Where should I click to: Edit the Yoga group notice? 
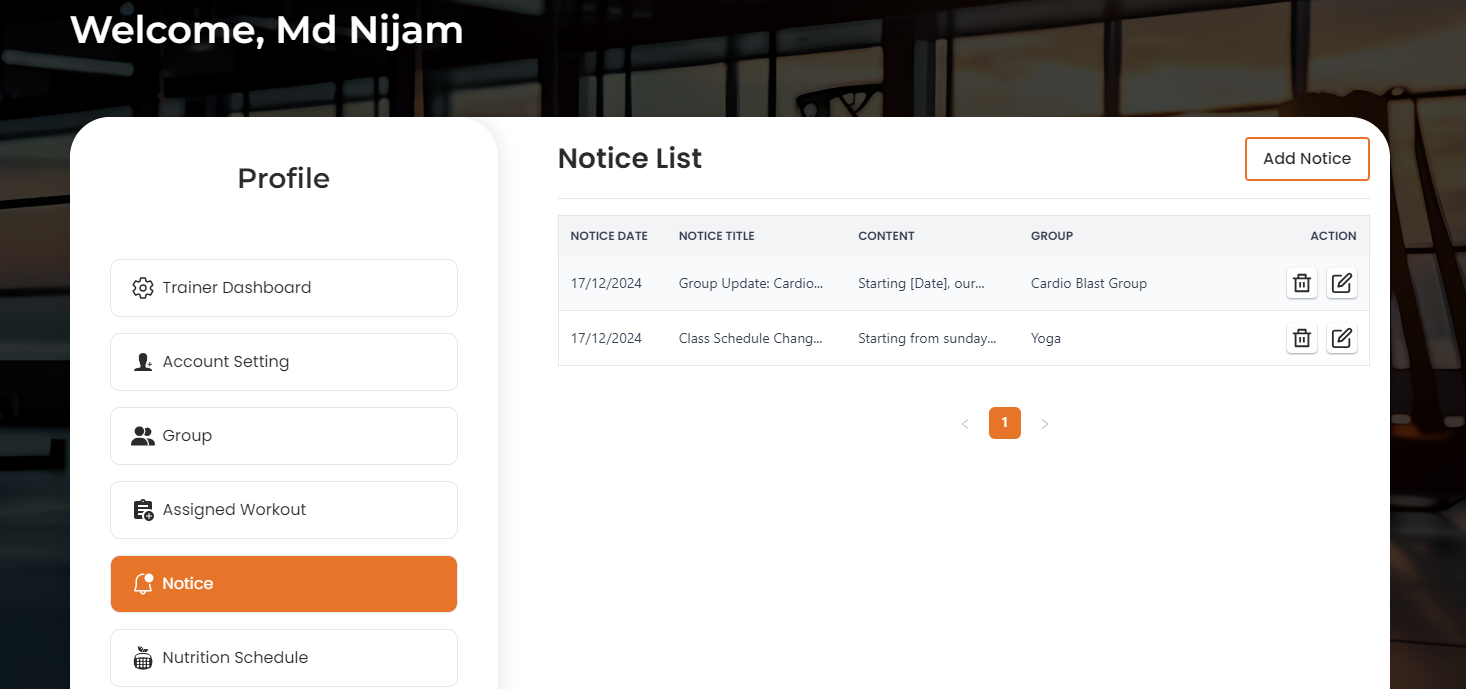pos(1342,338)
